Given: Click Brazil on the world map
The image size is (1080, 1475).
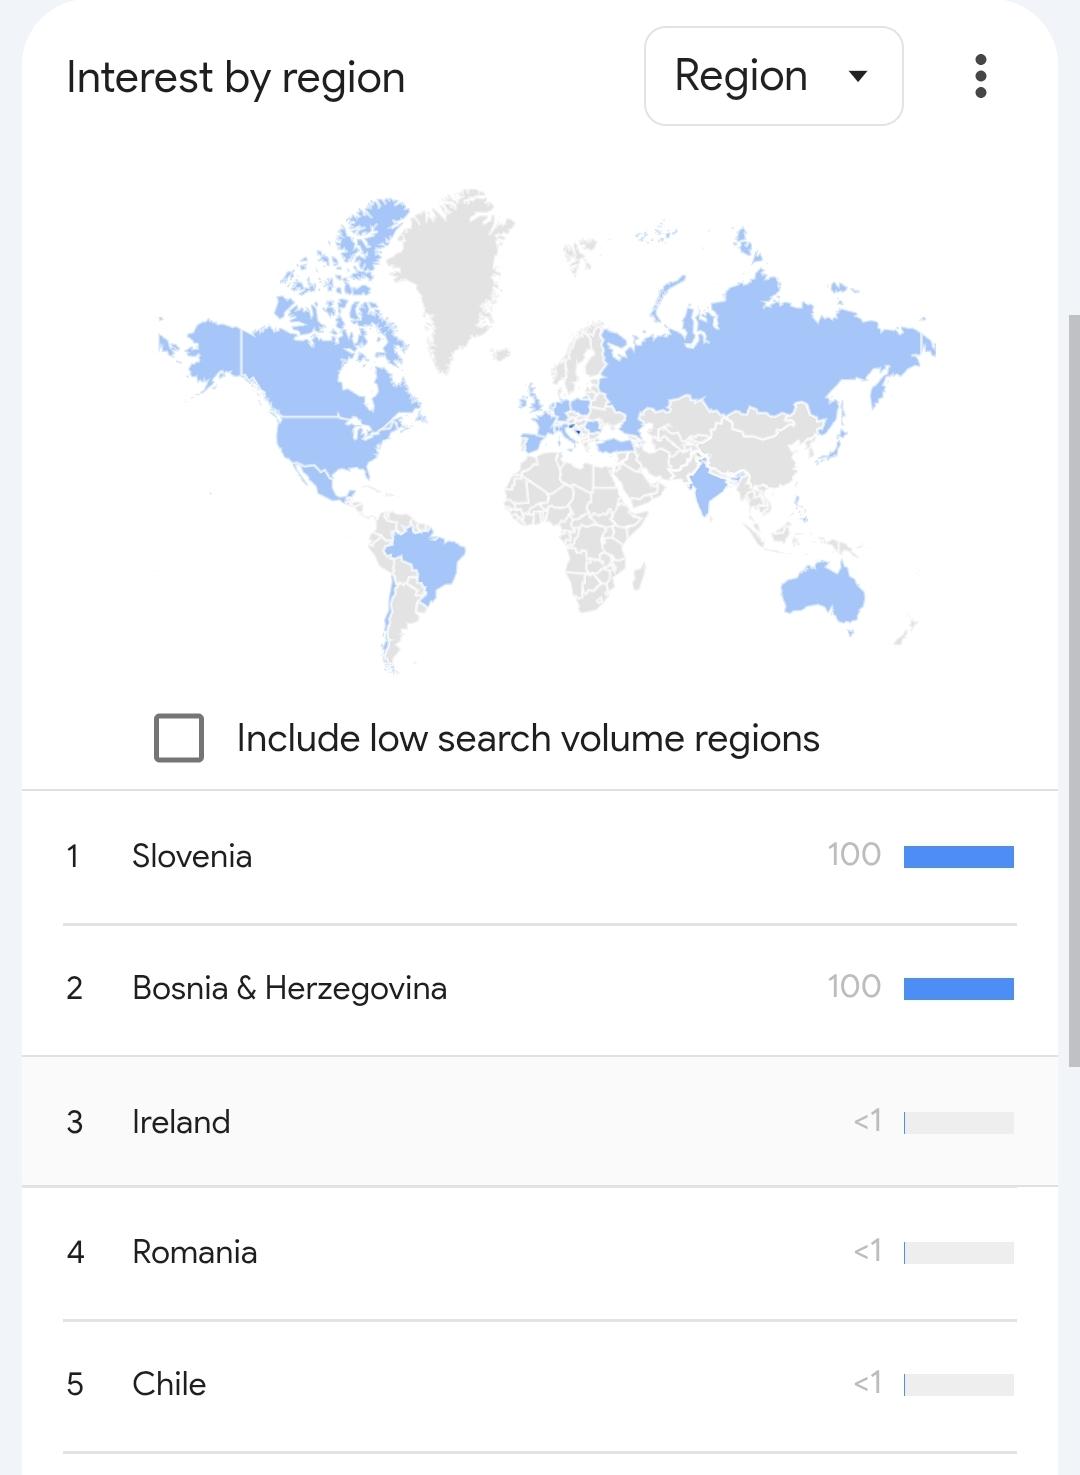Looking at the screenshot, I should coord(425,560).
